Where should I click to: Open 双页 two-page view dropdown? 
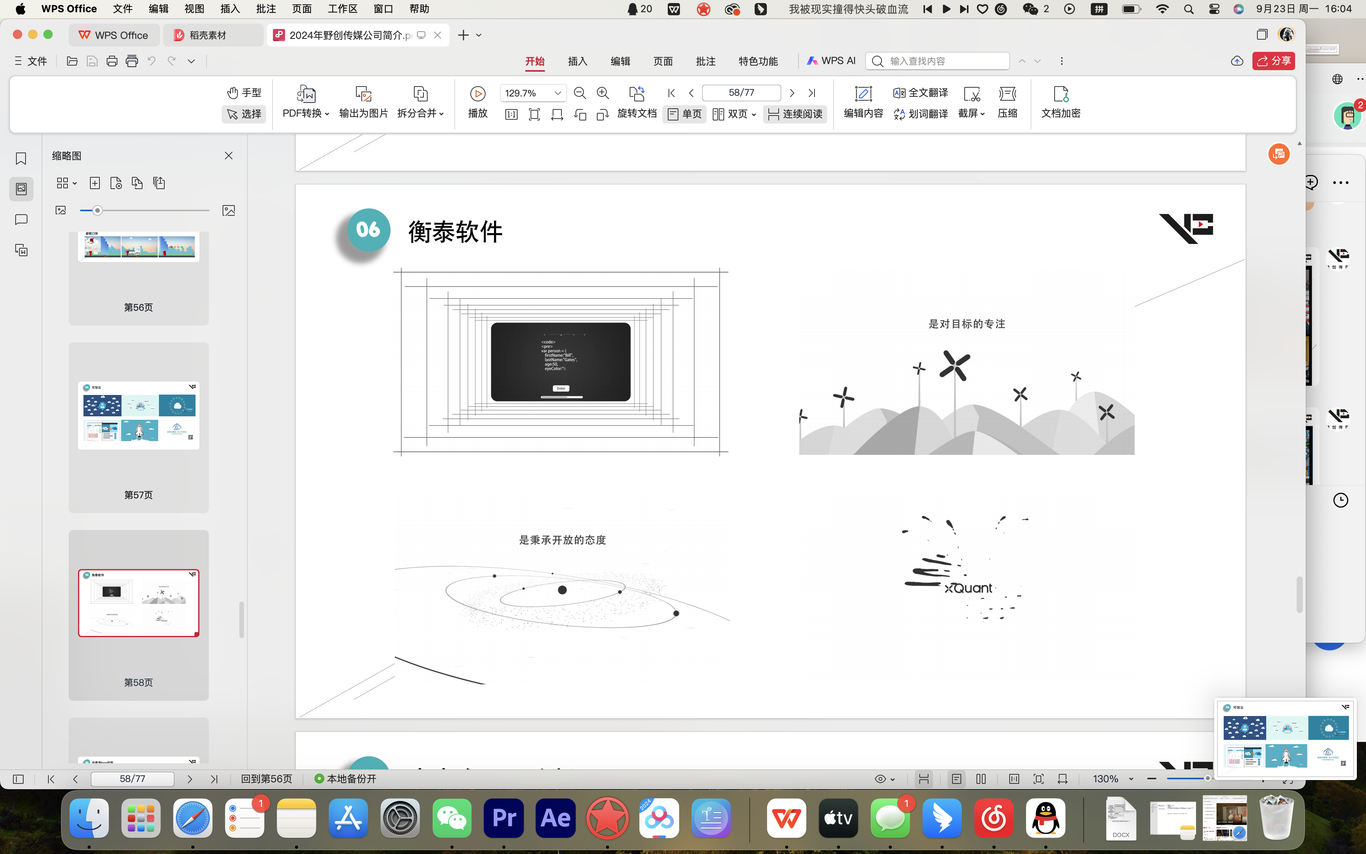[734, 115]
